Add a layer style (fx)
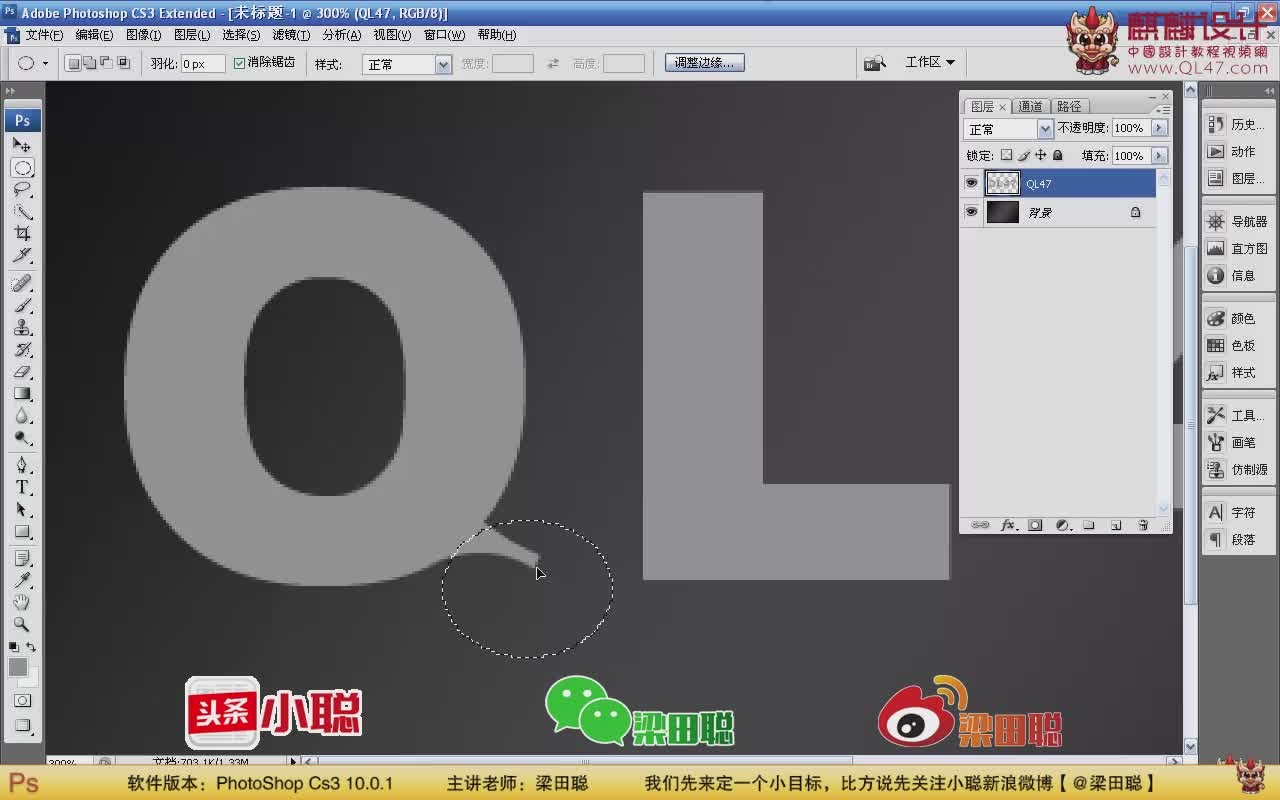1280x800 pixels. pyautogui.click(x=1008, y=525)
